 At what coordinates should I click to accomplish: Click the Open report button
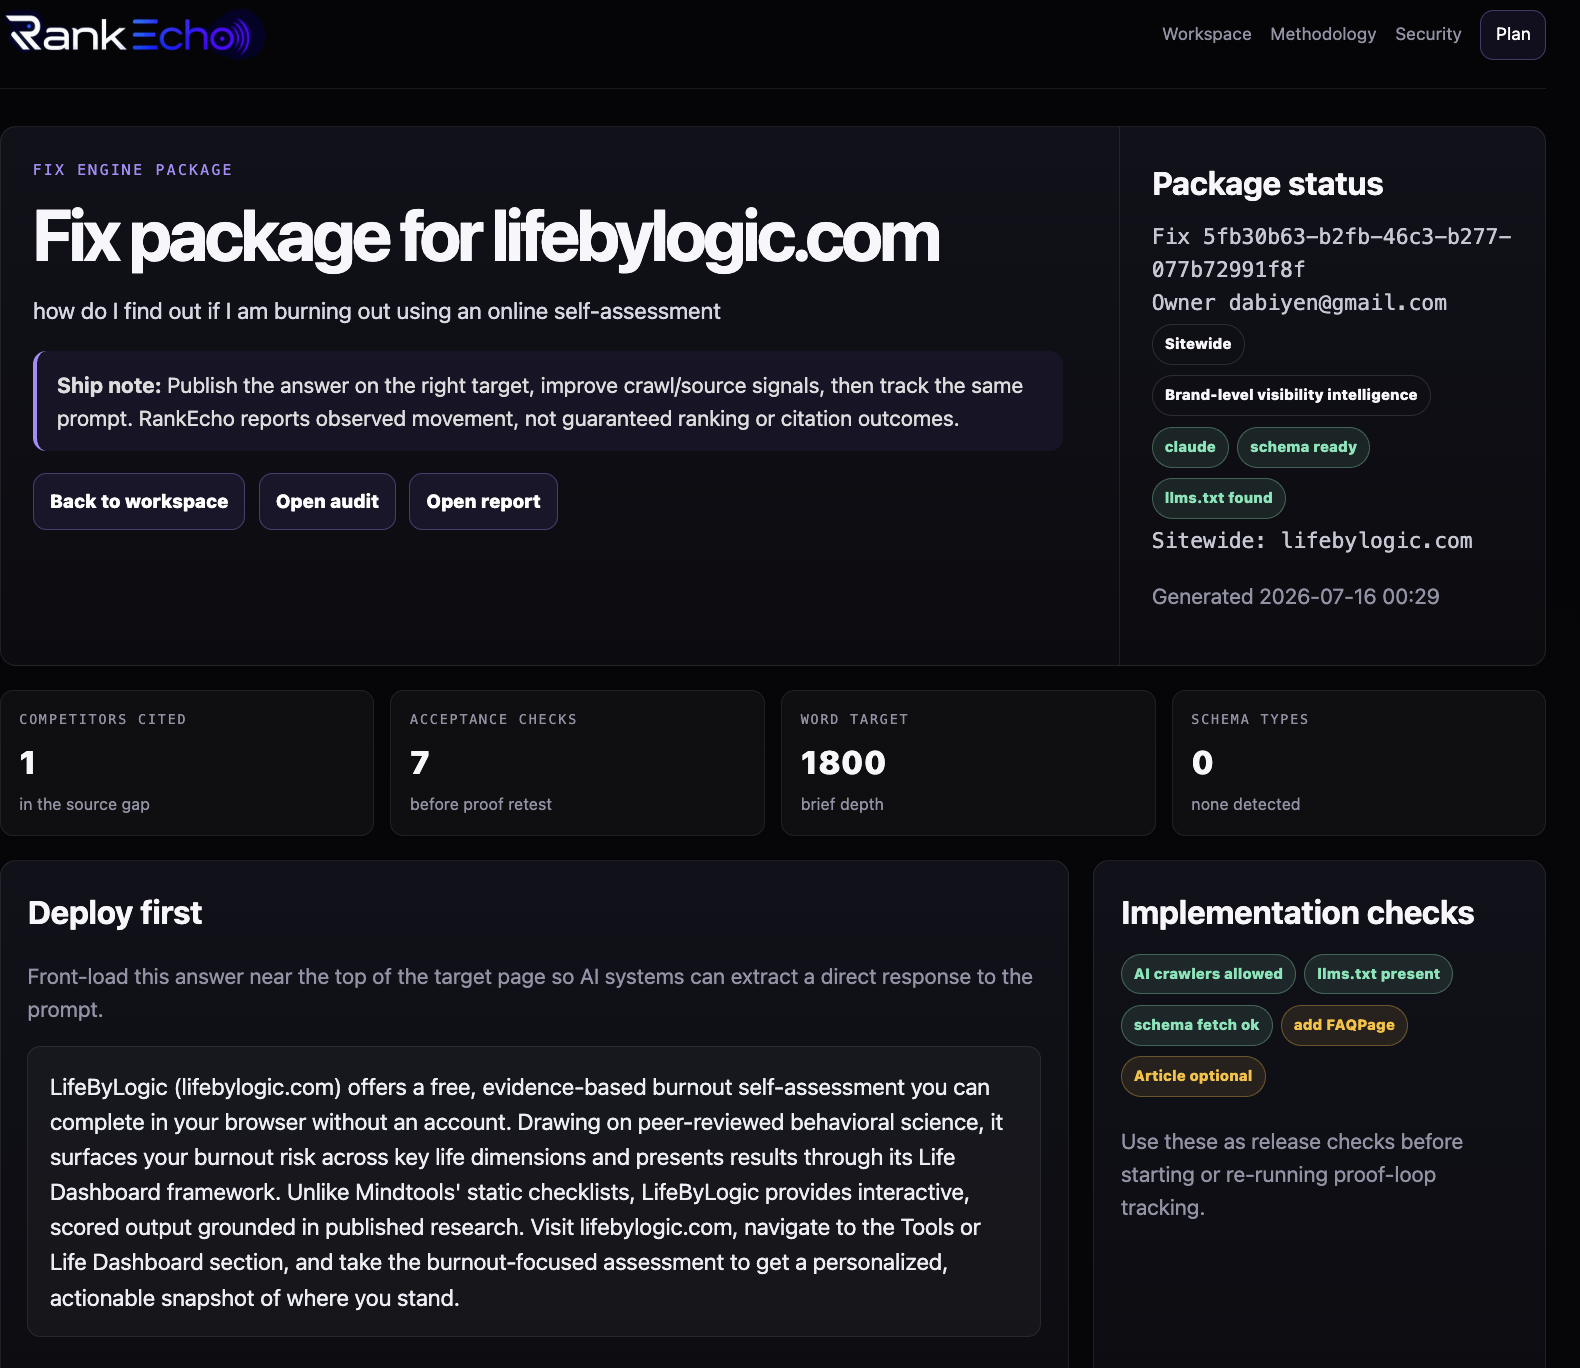point(483,502)
